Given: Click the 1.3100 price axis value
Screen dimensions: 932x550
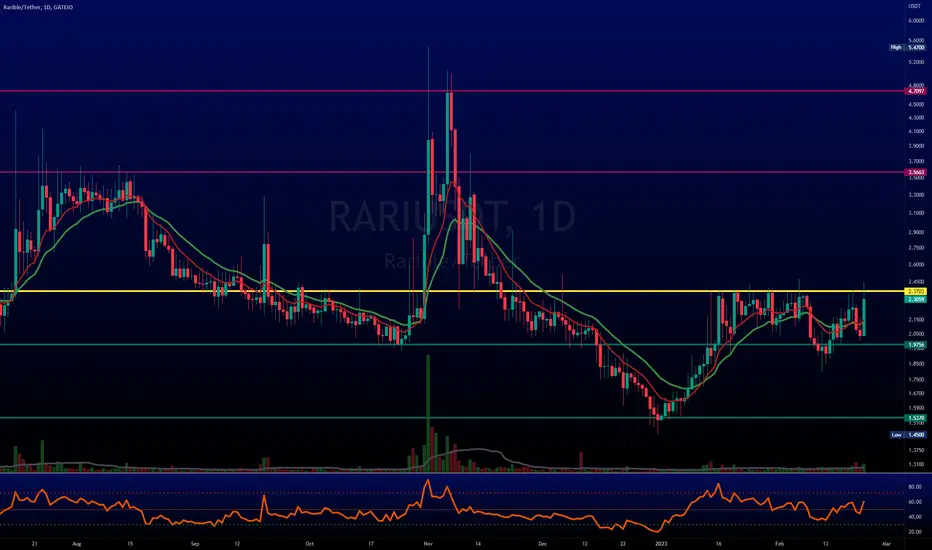Looking at the screenshot, I should click(x=916, y=464).
